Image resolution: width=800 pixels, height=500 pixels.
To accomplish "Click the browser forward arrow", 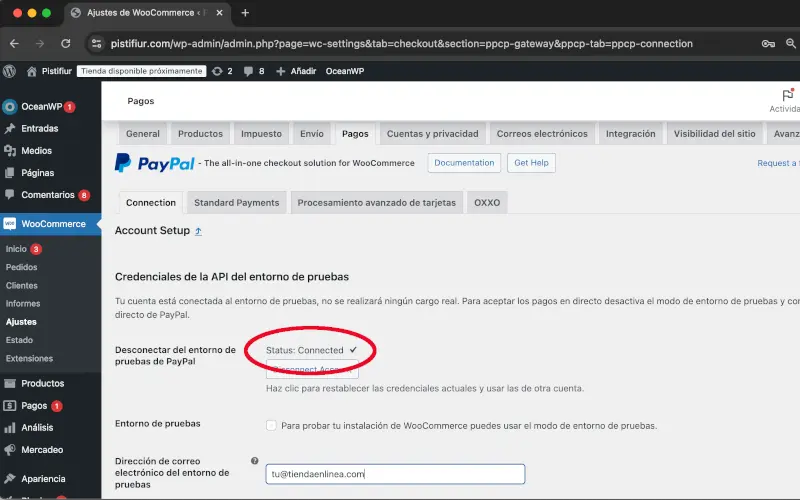I will click(x=40, y=44).
